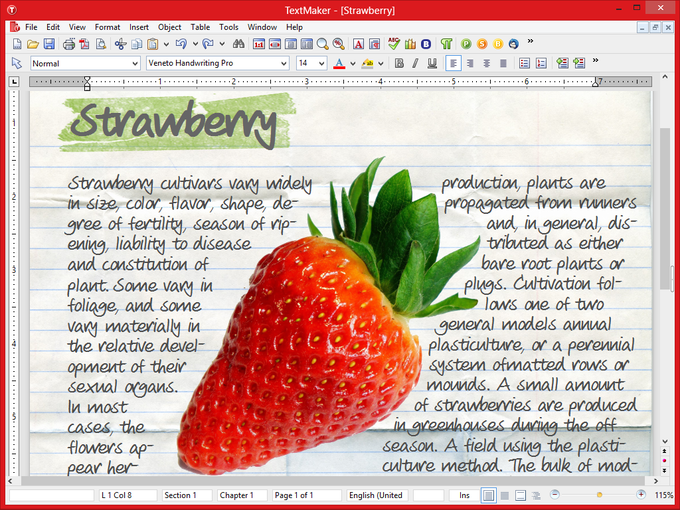The image size is (680, 510).
Task: Expand the formatting toolbar overflow chevron
Action: pos(595,61)
